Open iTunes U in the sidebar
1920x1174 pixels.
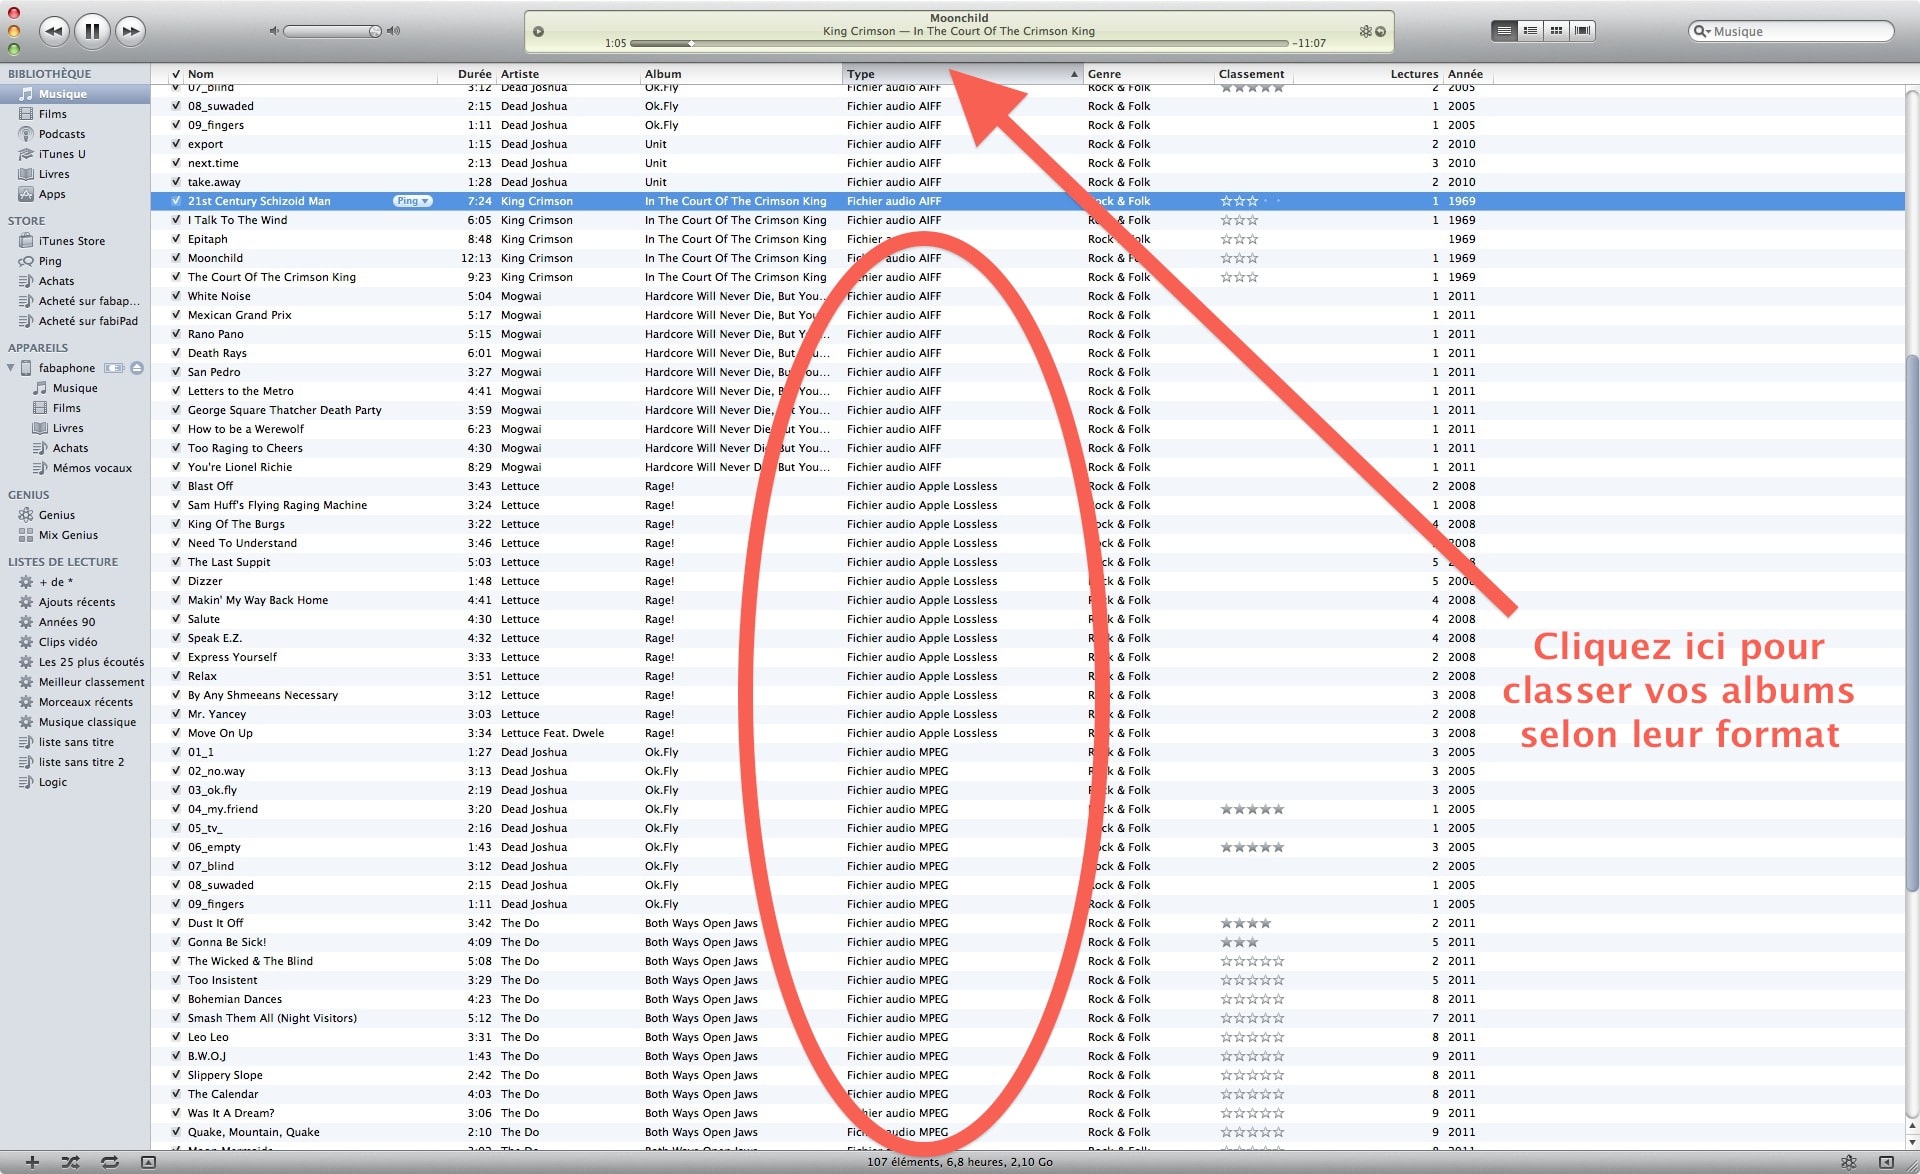61,154
